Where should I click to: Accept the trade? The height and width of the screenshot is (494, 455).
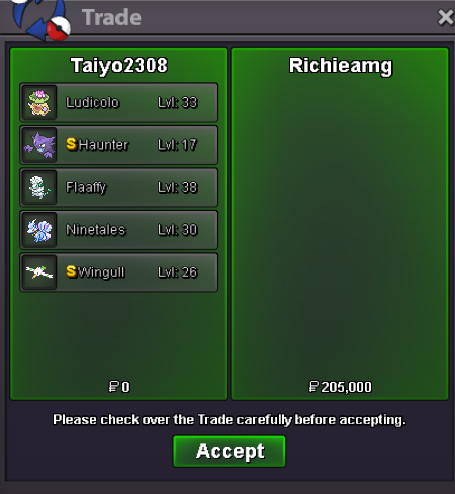tap(229, 451)
